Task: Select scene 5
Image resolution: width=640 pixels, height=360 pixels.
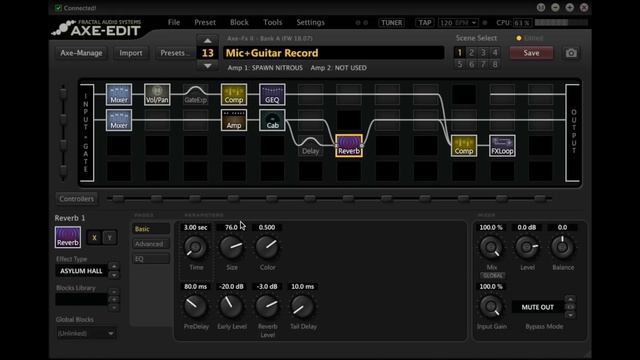Action: click(460, 64)
